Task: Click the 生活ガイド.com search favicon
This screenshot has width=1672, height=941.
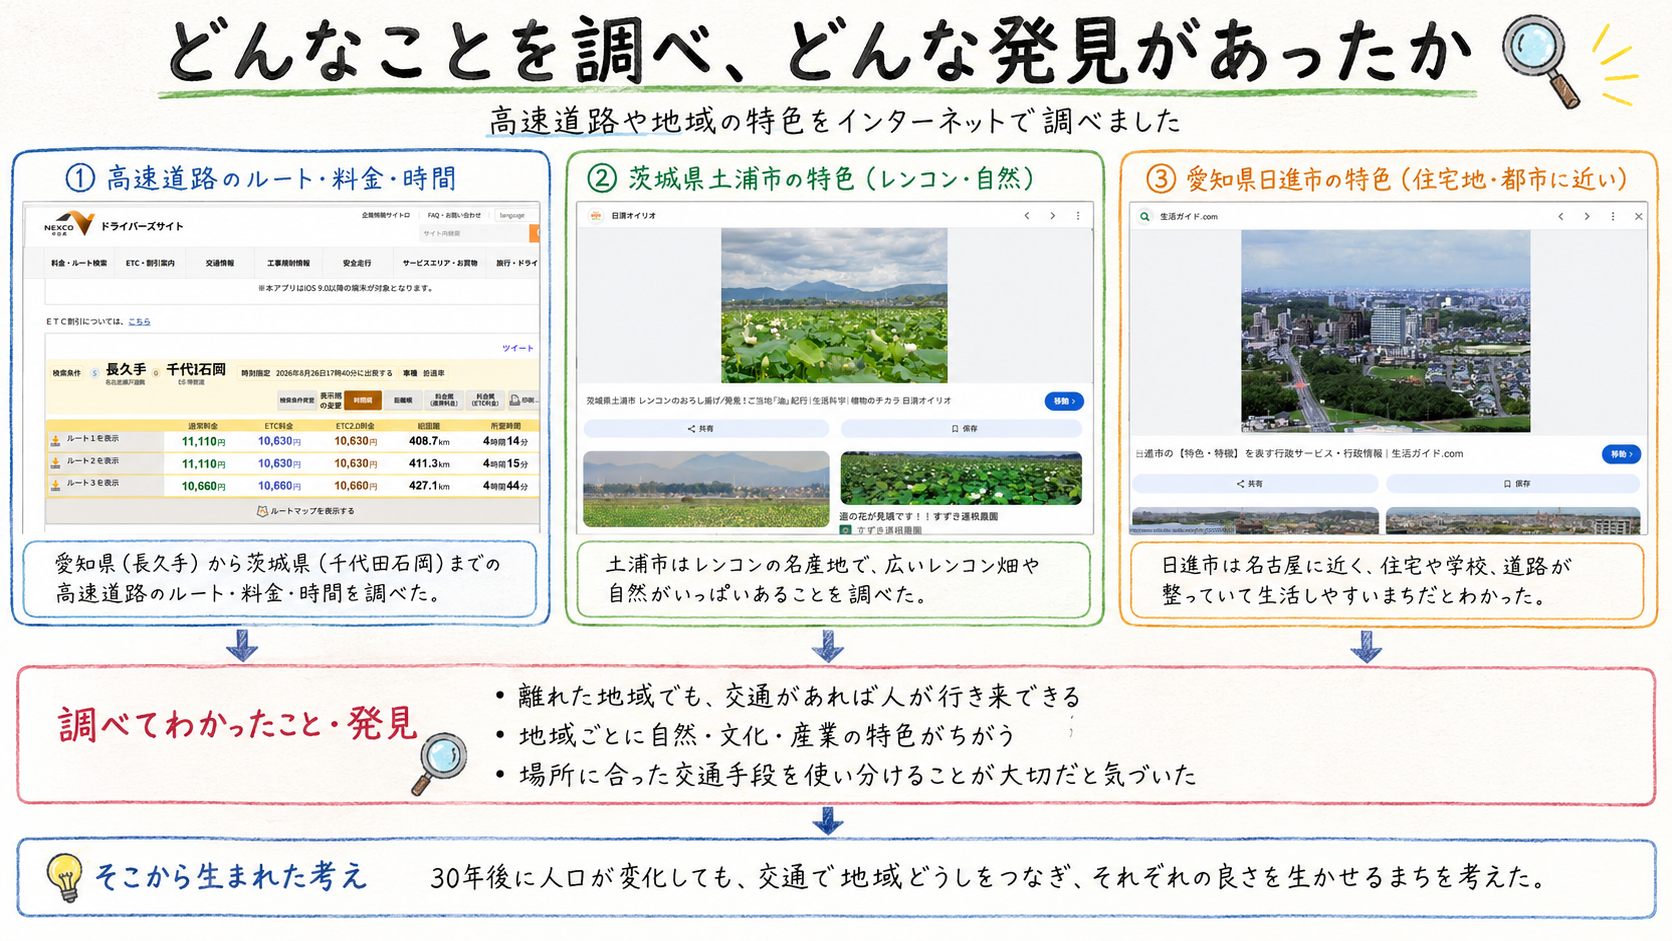Action: pyautogui.click(x=1145, y=216)
